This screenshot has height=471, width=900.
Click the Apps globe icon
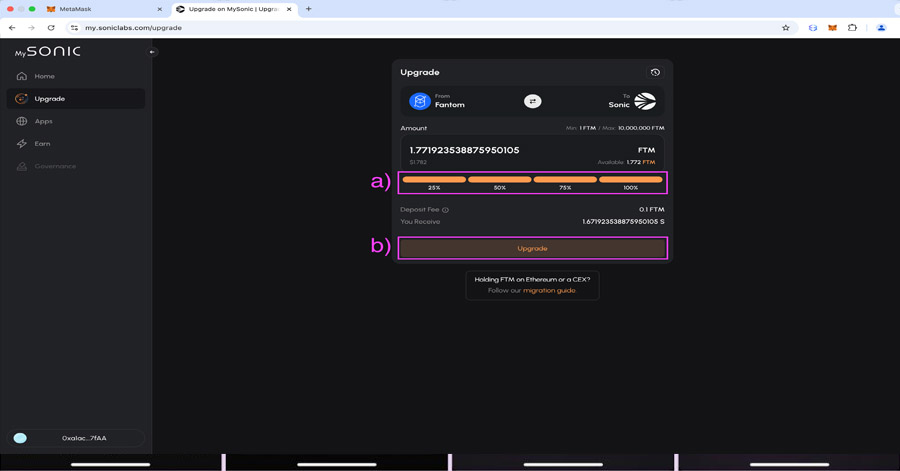22,121
